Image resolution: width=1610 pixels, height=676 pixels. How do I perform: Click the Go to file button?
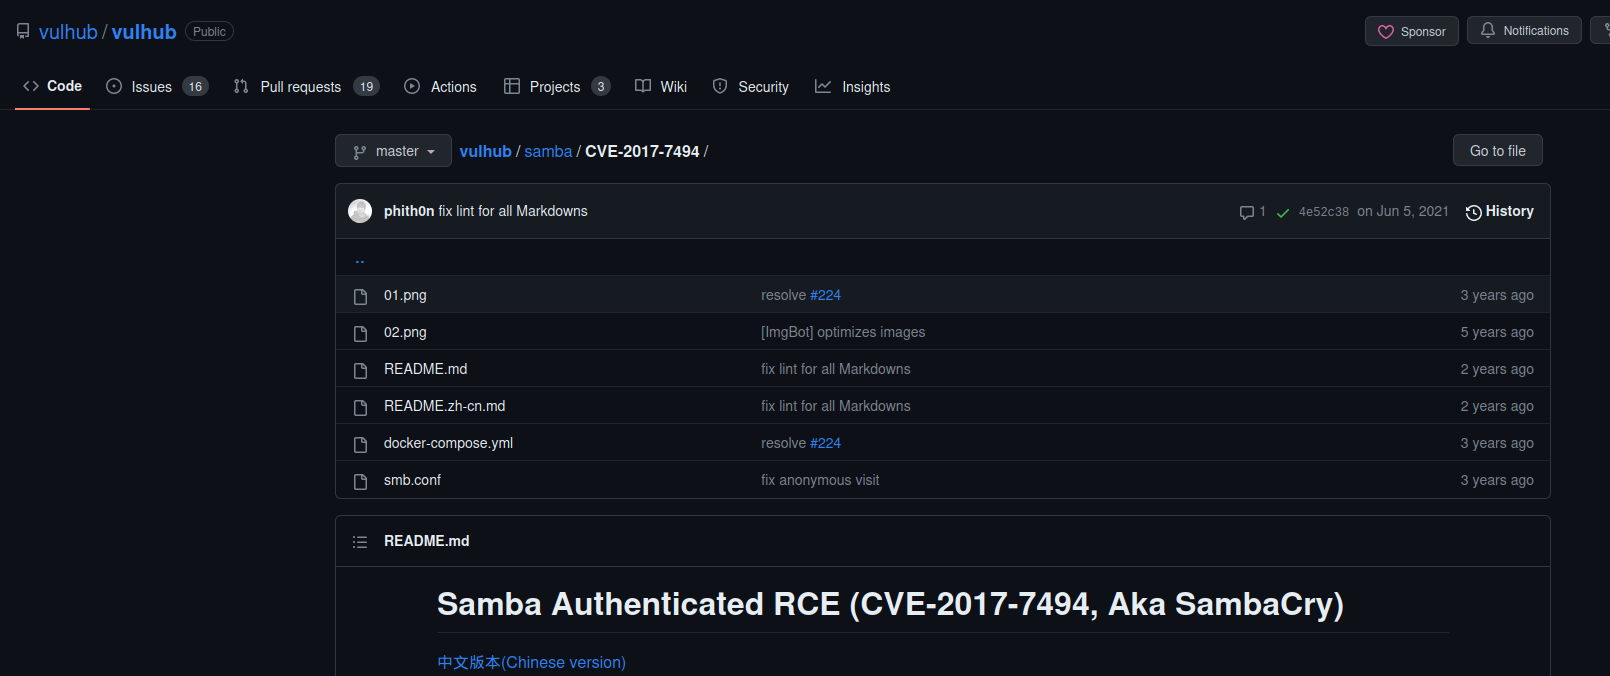[x=1498, y=150]
